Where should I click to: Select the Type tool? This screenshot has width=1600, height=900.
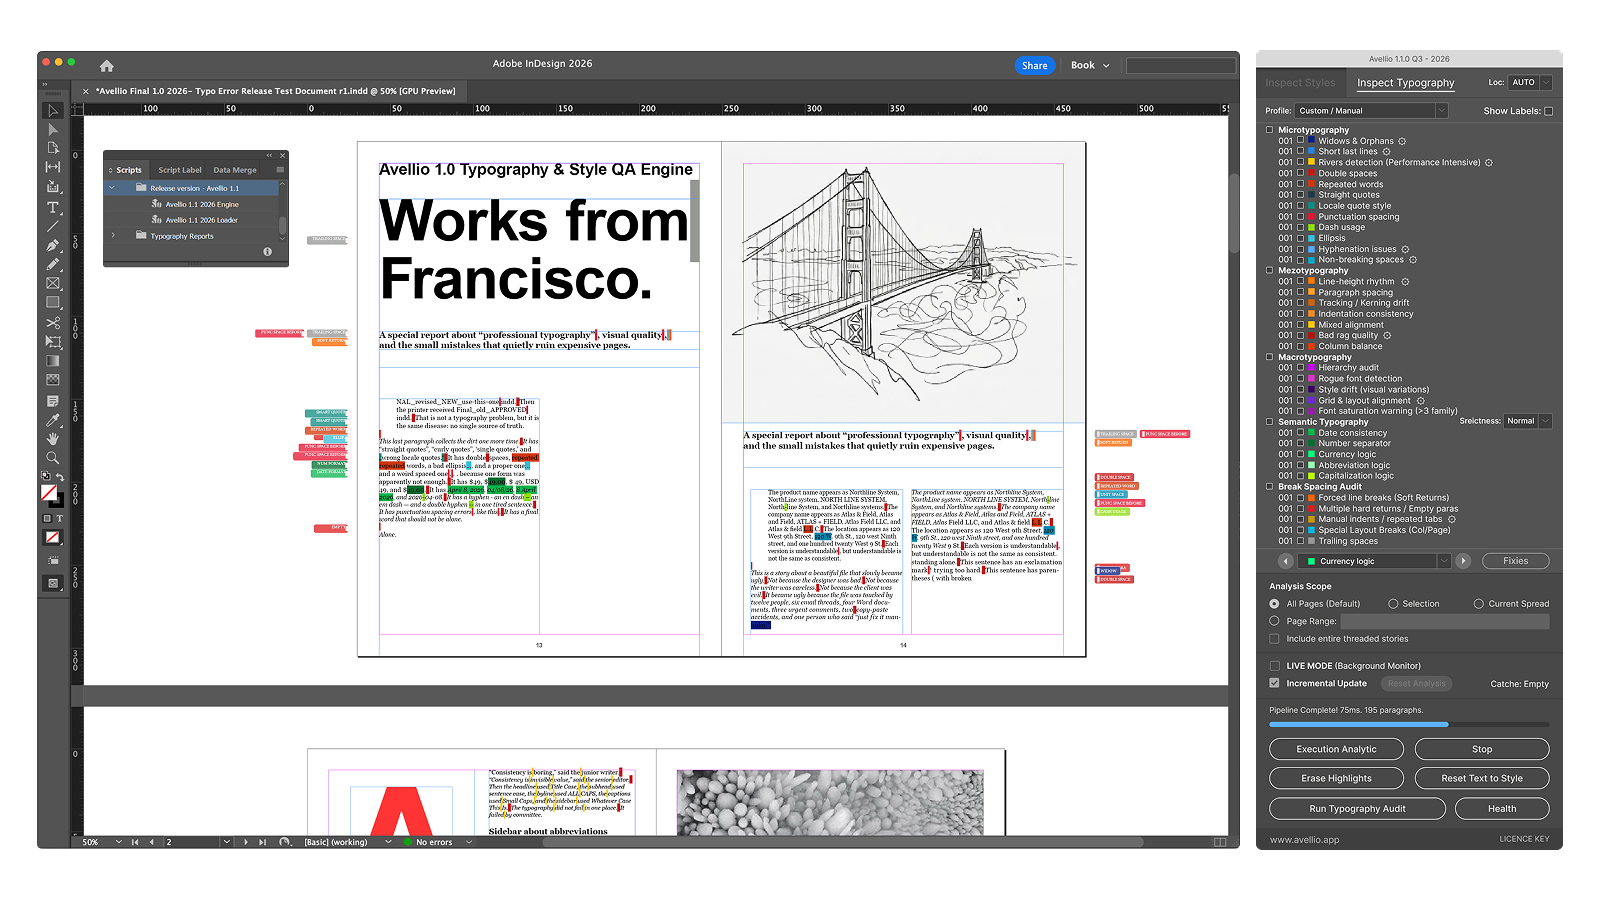(x=53, y=207)
